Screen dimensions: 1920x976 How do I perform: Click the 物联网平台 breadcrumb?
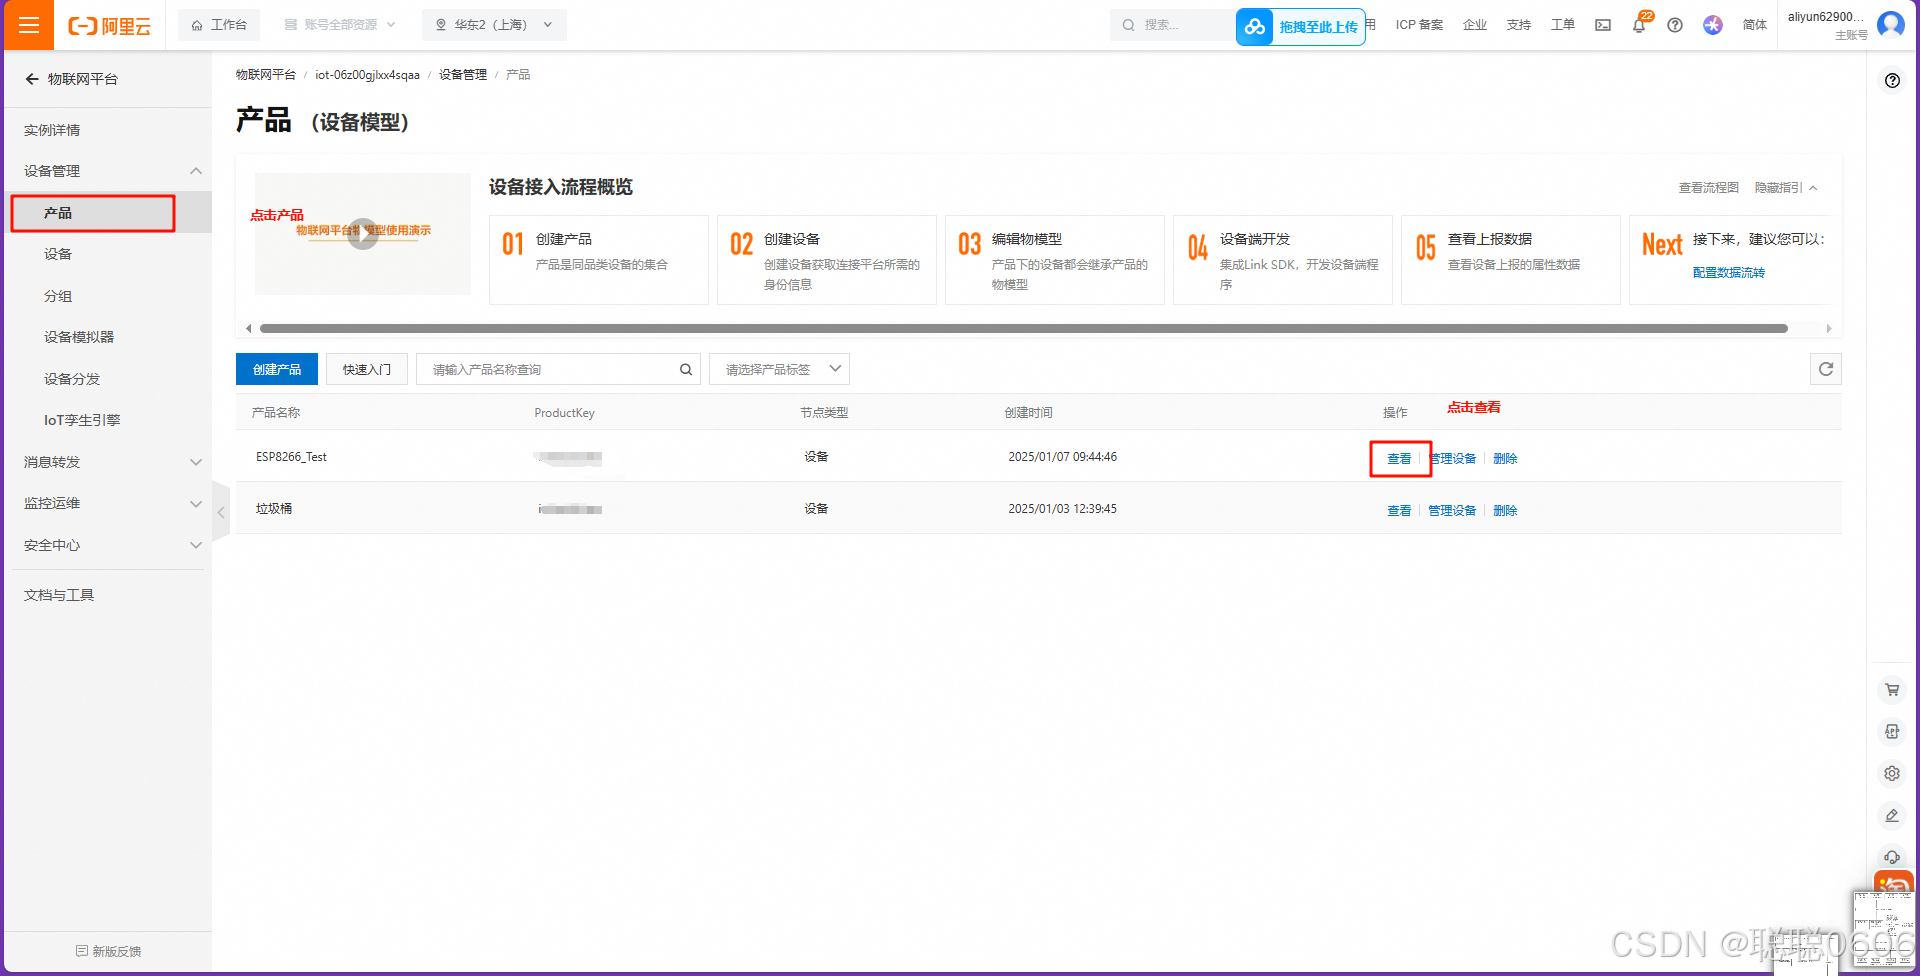click(266, 75)
